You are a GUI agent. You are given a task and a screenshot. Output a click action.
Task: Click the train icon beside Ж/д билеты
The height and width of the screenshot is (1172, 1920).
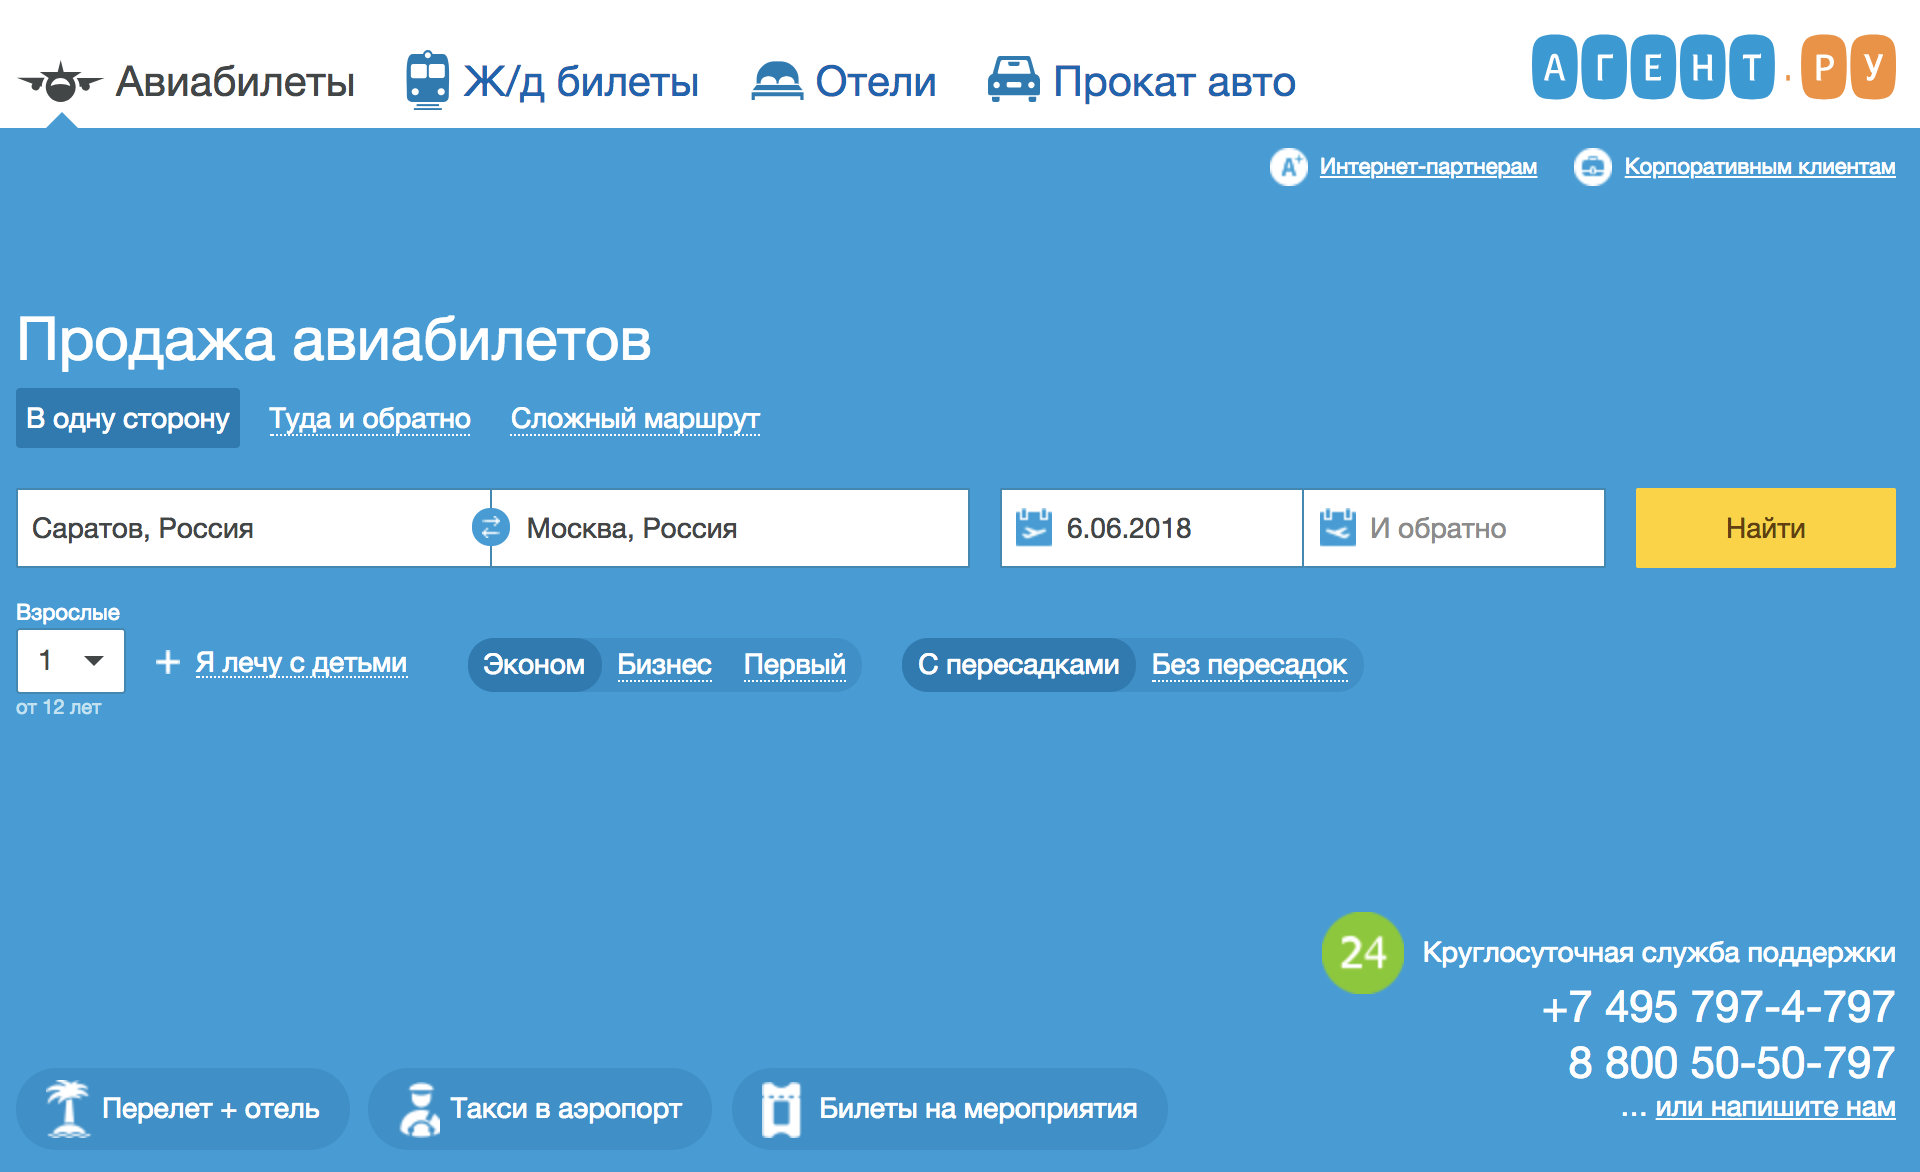coord(427,80)
